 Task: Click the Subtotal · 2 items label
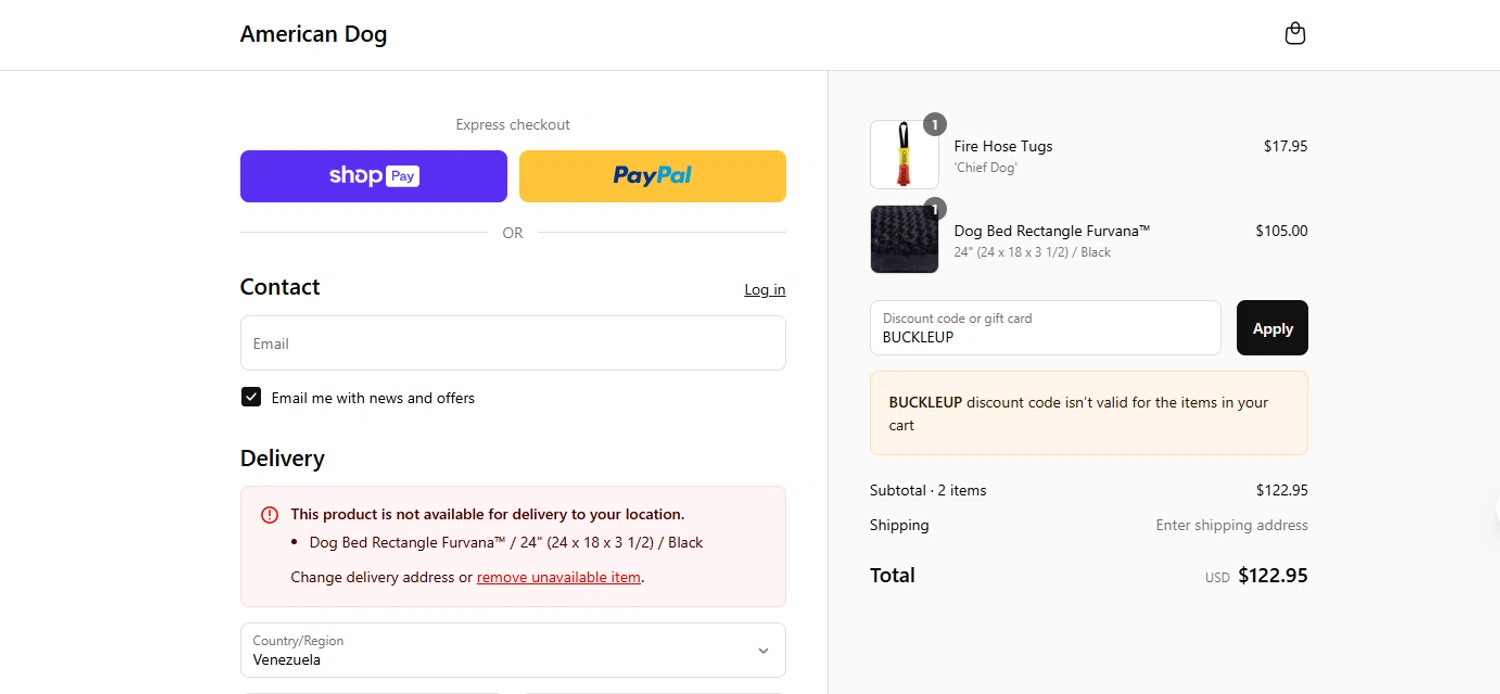928,490
